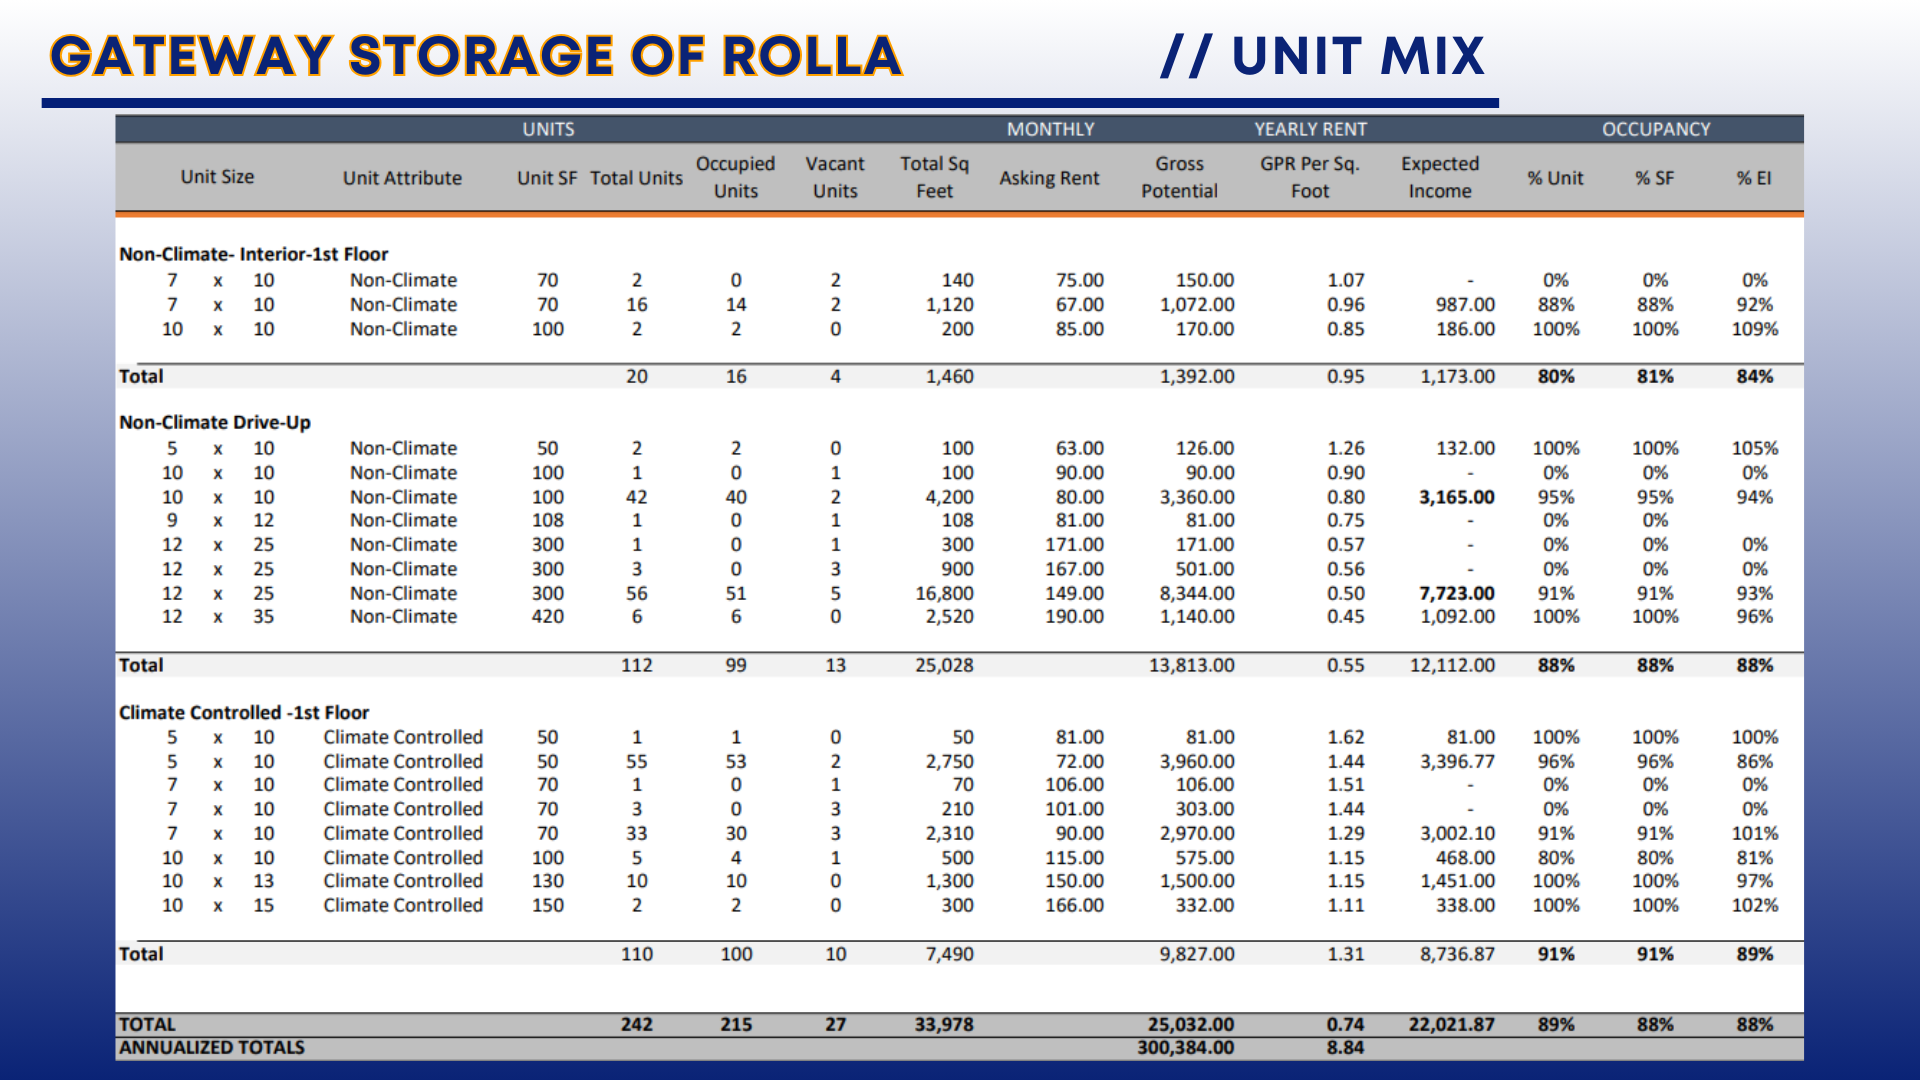This screenshot has width=1920, height=1080.
Task: Click Climate Controlled expected income '8,736.87'
Action: tap(1457, 954)
